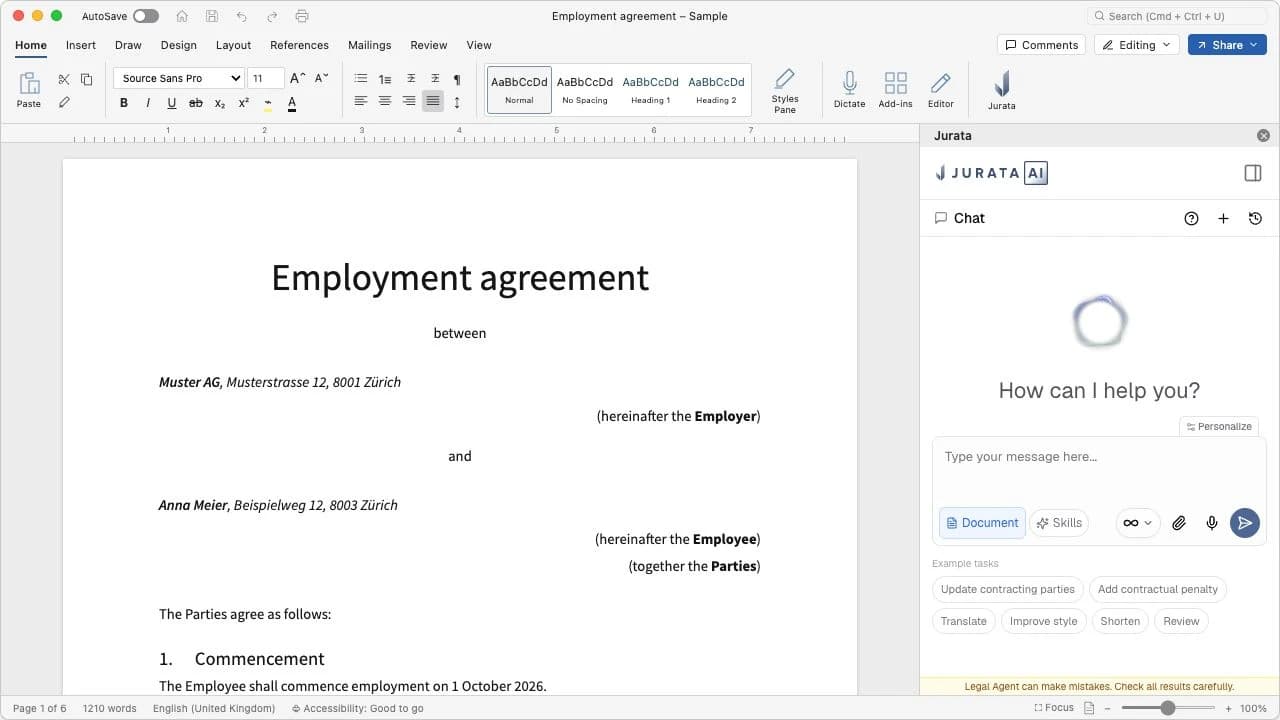Screen dimensions: 1280x720
Task: Toggle bold formatting
Action: pos(124,102)
